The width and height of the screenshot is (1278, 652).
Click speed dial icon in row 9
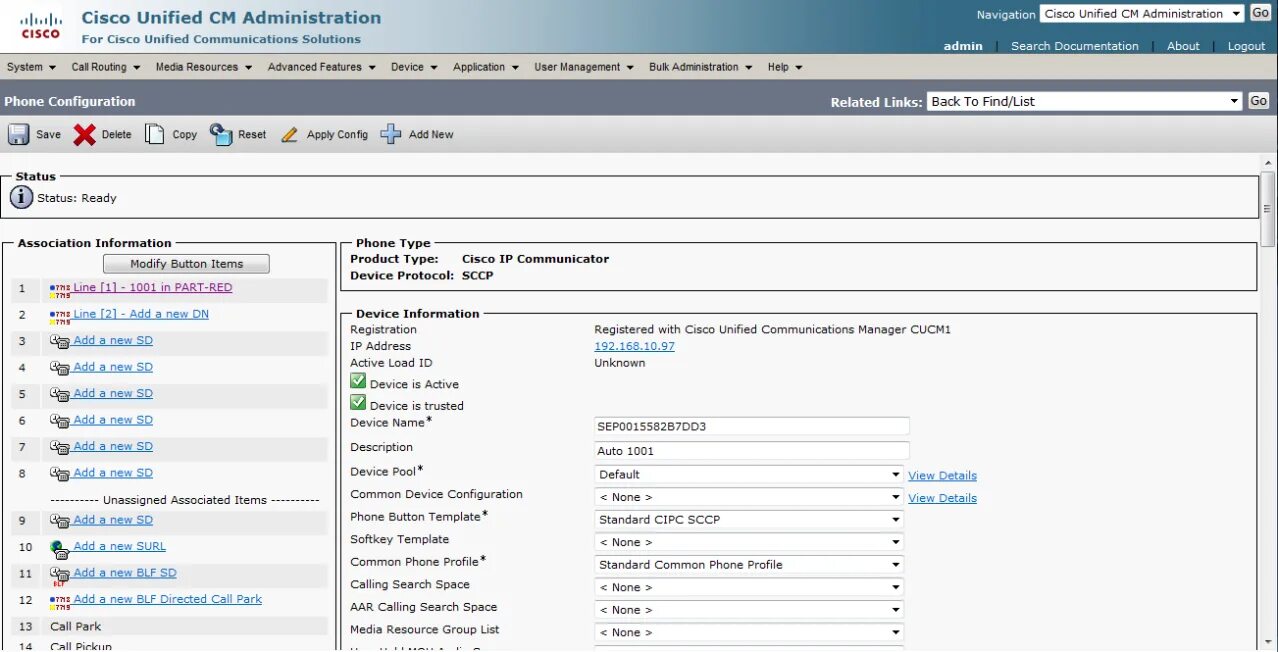coord(60,521)
